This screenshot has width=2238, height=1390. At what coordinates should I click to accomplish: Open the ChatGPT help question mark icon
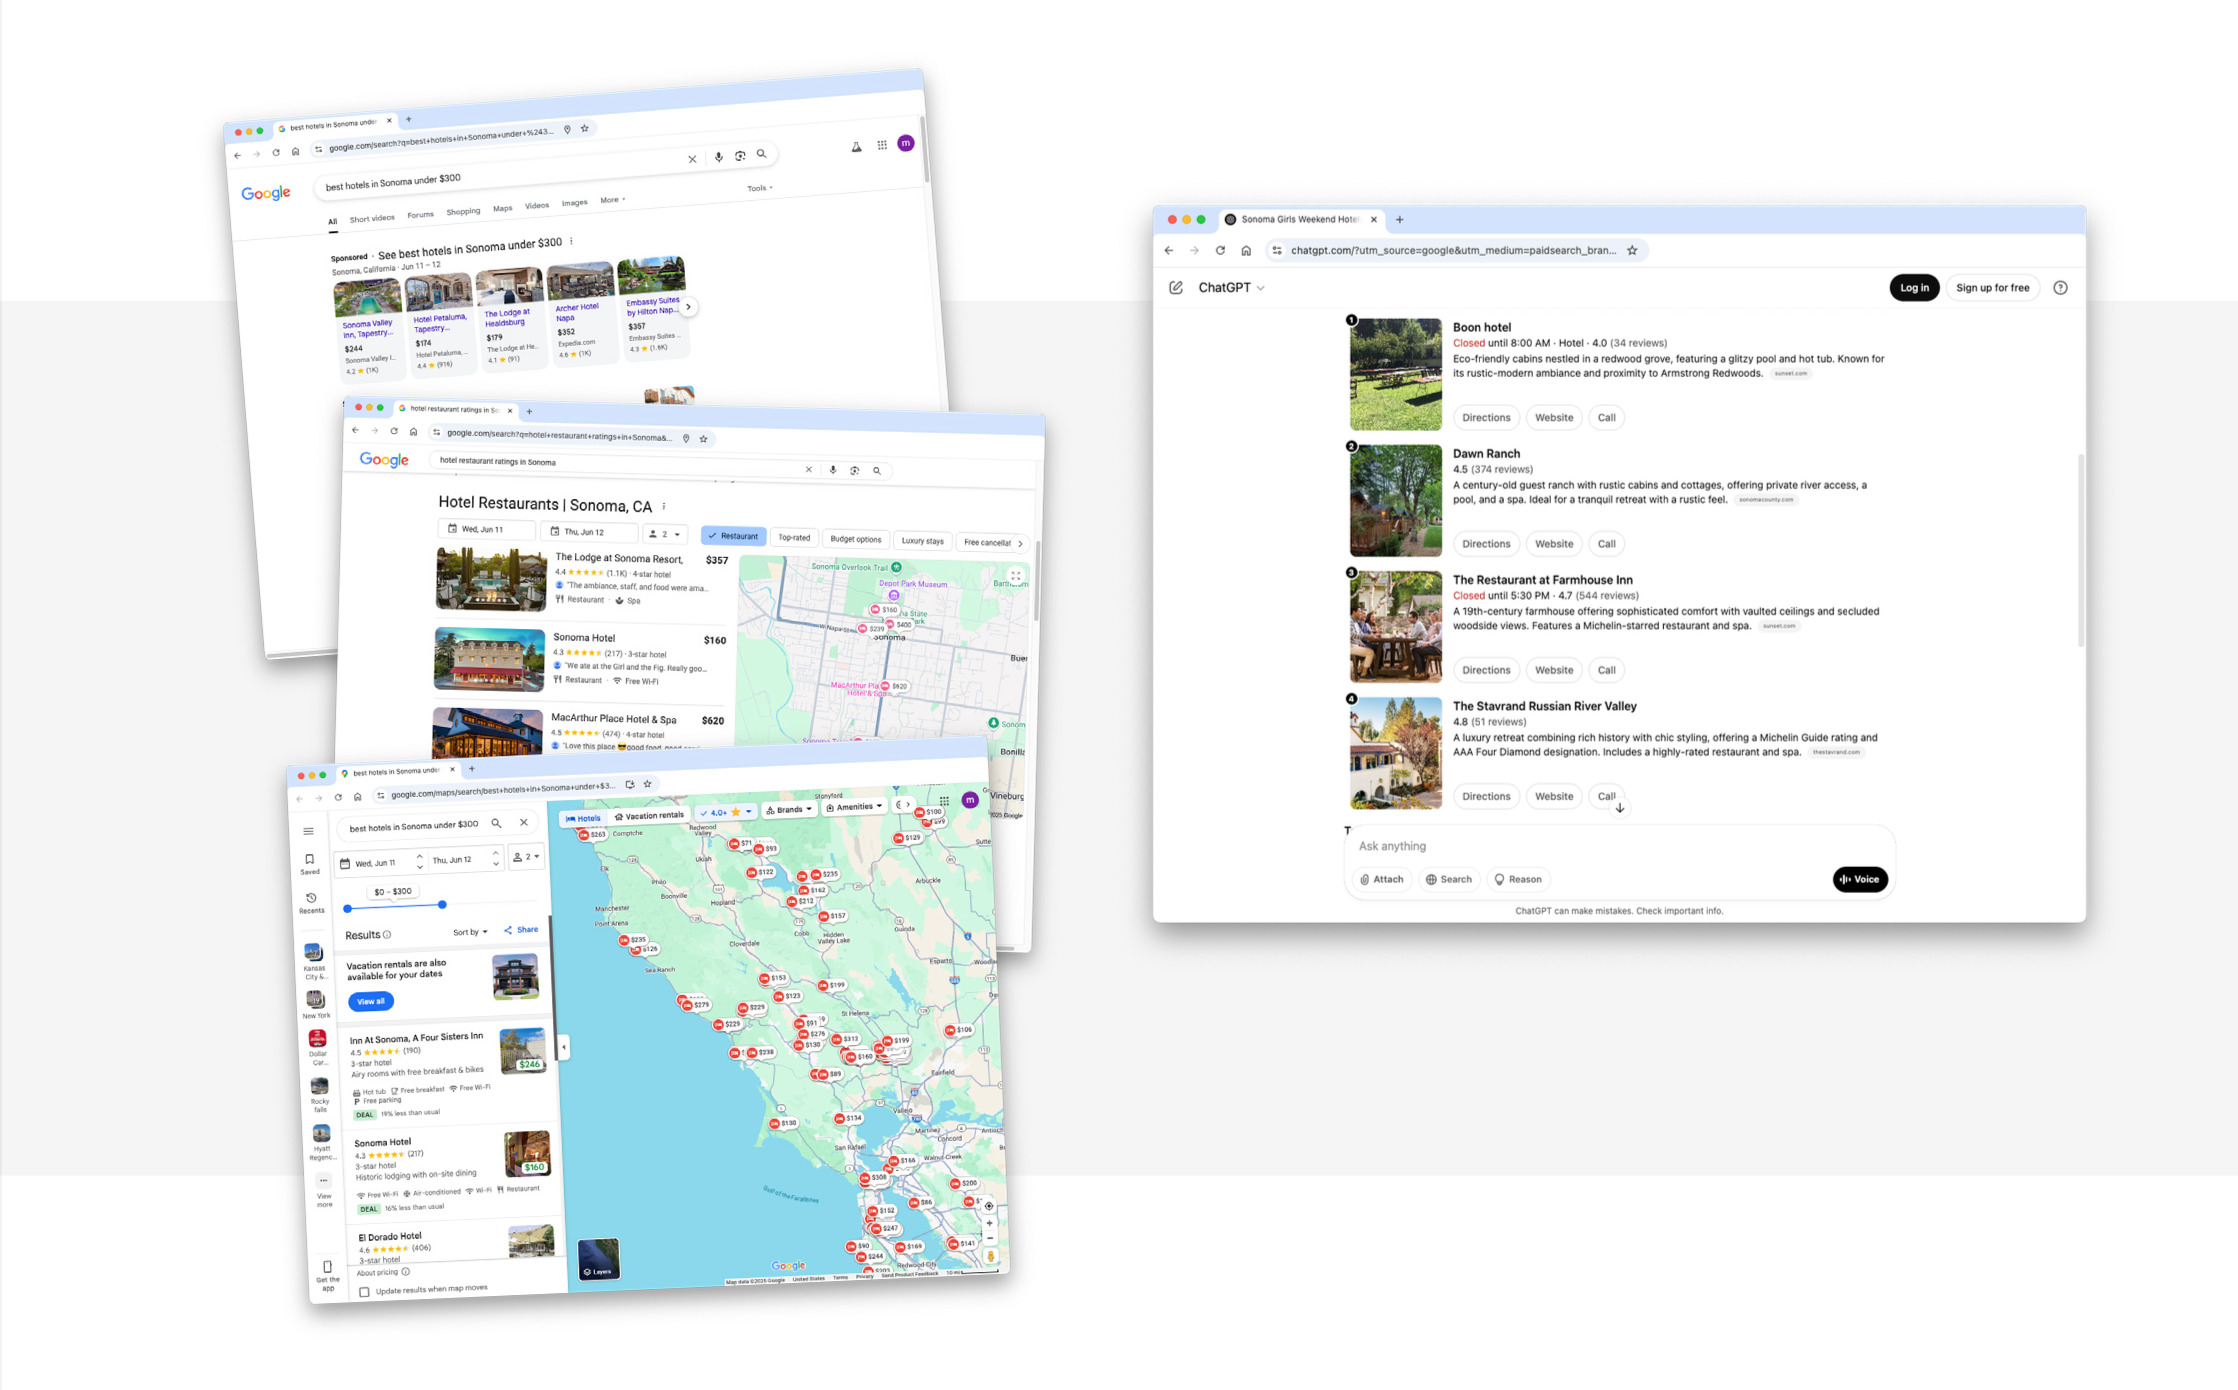tap(2060, 288)
